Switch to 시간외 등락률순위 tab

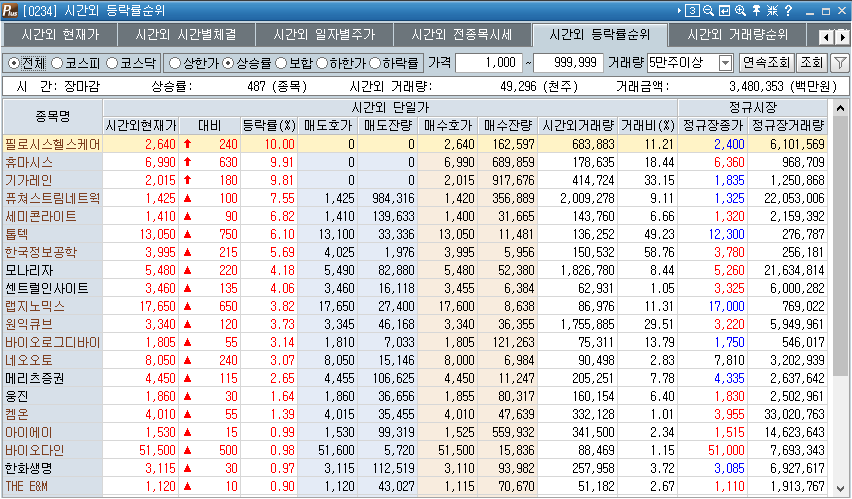tap(600, 35)
